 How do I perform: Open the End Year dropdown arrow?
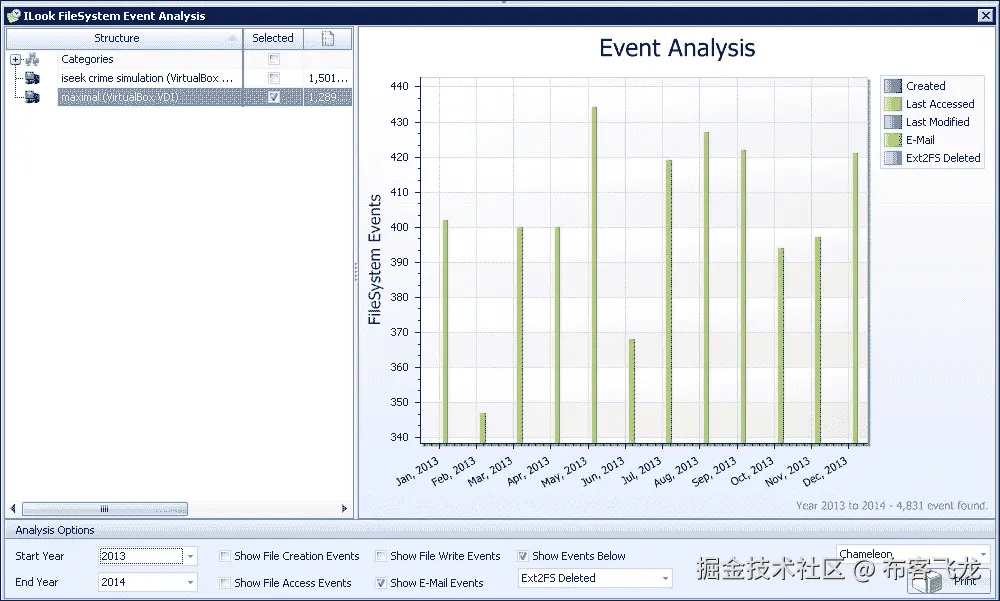[190, 582]
